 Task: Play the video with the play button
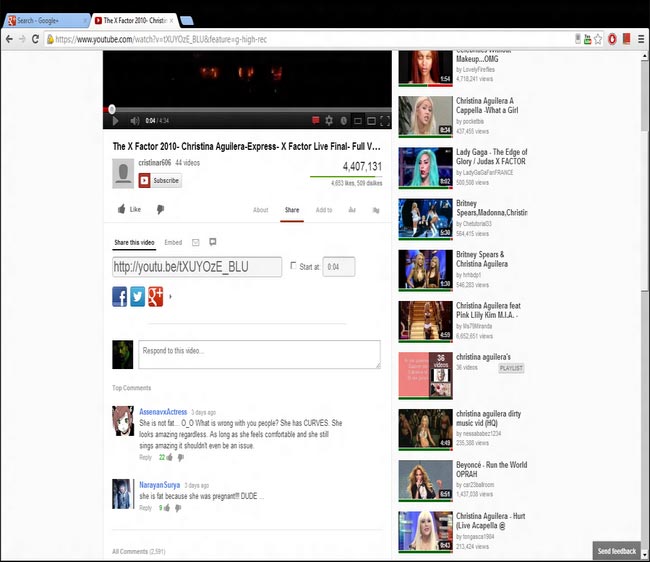(115, 121)
